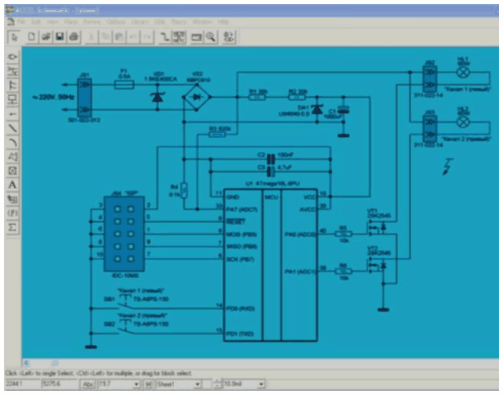The width and height of the screenshot is (503, 395).
Task: Click the New document icon
Action: [x=32, y=37]
